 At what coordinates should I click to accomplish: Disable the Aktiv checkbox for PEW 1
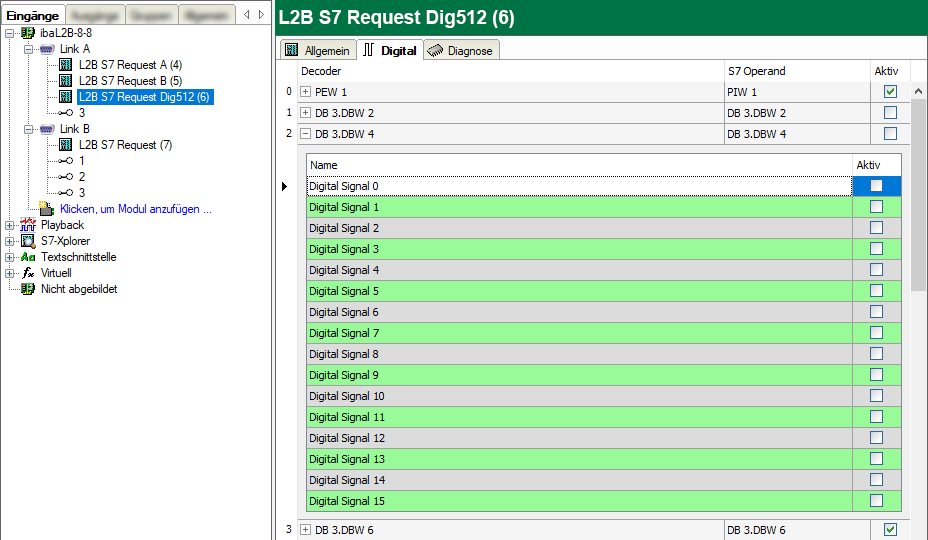890,92
